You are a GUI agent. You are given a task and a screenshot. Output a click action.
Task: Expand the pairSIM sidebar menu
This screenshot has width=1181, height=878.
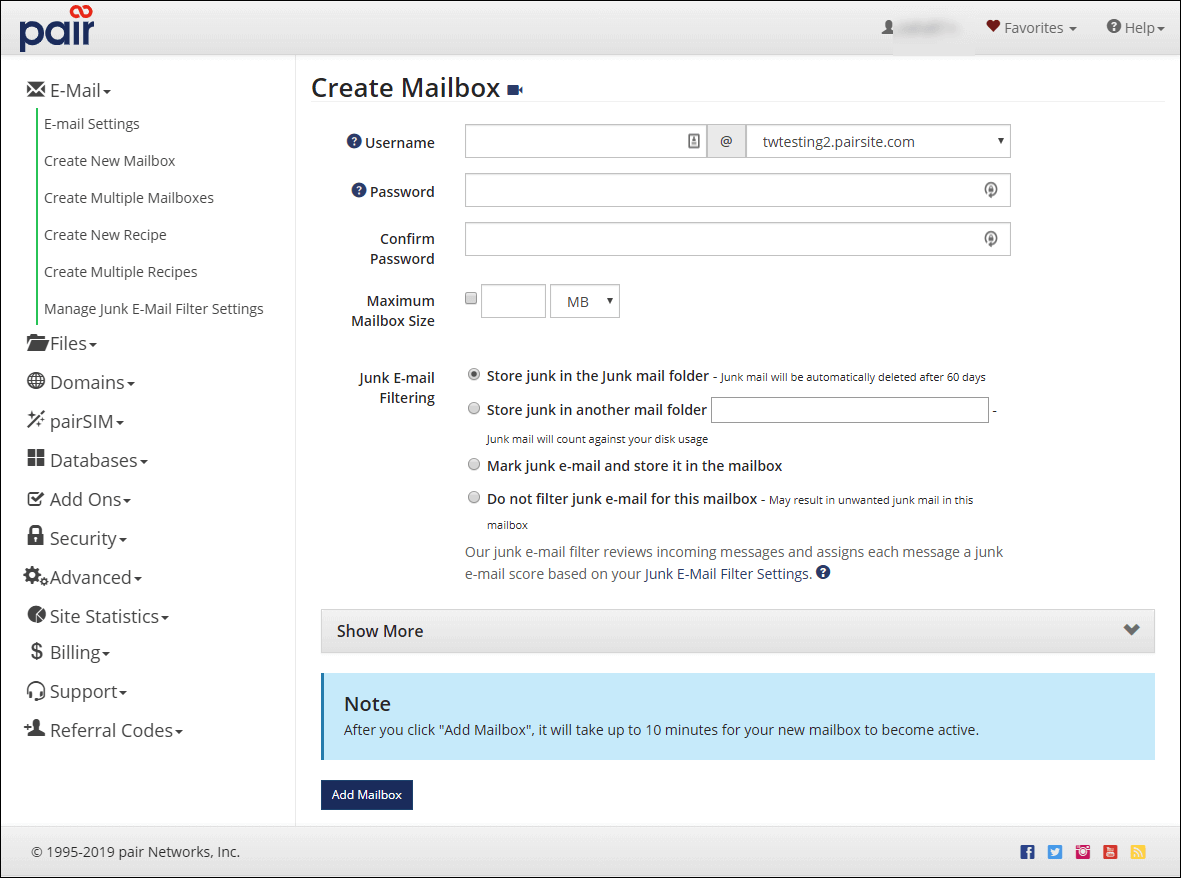(x=75, y=422)
